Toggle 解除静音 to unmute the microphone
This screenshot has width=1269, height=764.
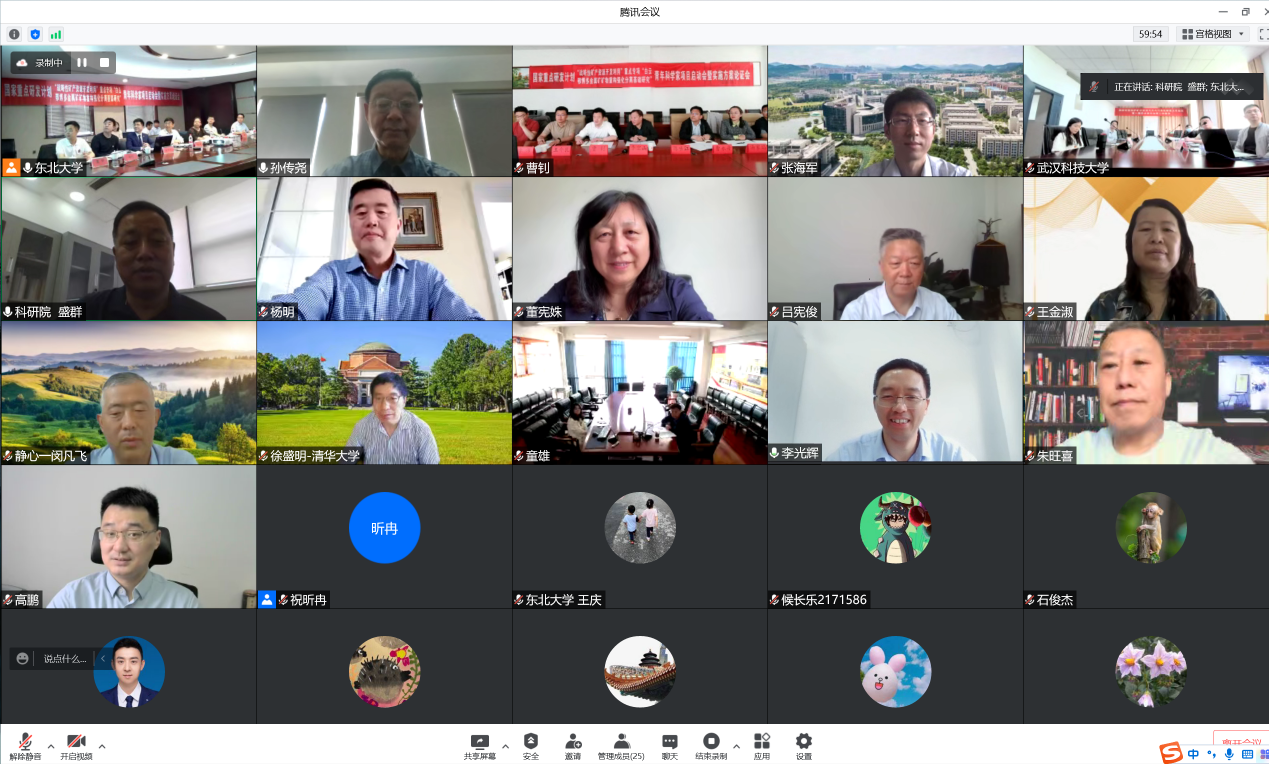point(25,745)
